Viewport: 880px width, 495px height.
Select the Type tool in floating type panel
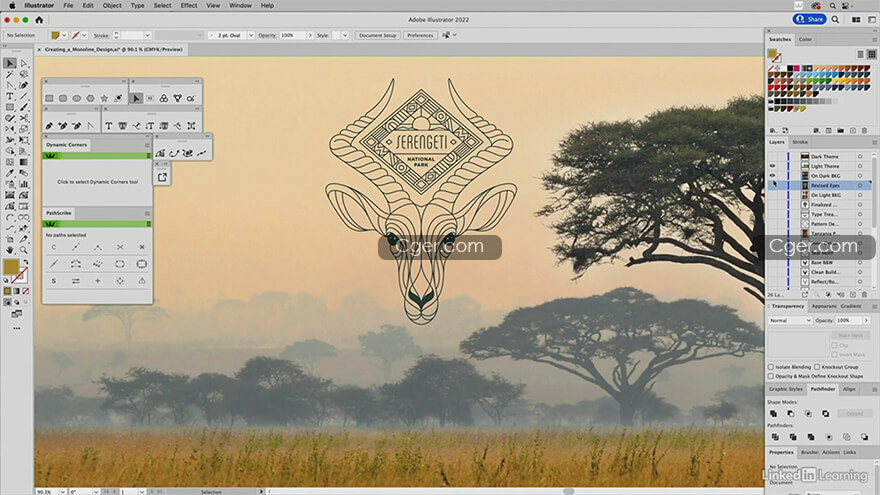[x=108, y=126]
